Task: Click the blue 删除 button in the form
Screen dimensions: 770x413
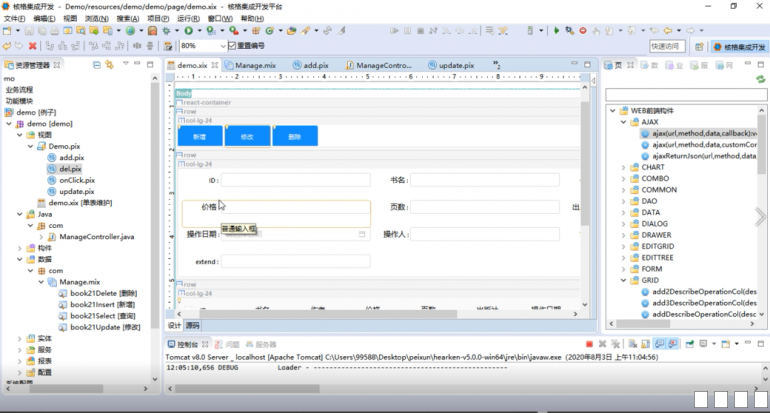Action: click(294, 136)
